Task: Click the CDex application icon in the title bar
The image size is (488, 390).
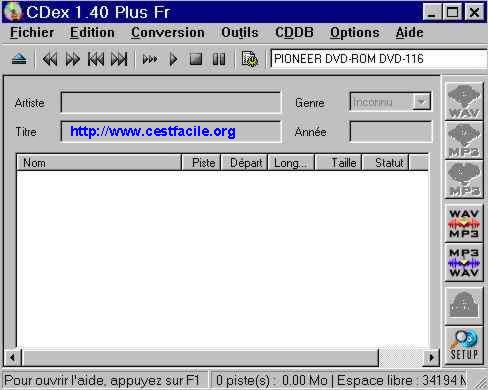Action: [x=12, y=12]
